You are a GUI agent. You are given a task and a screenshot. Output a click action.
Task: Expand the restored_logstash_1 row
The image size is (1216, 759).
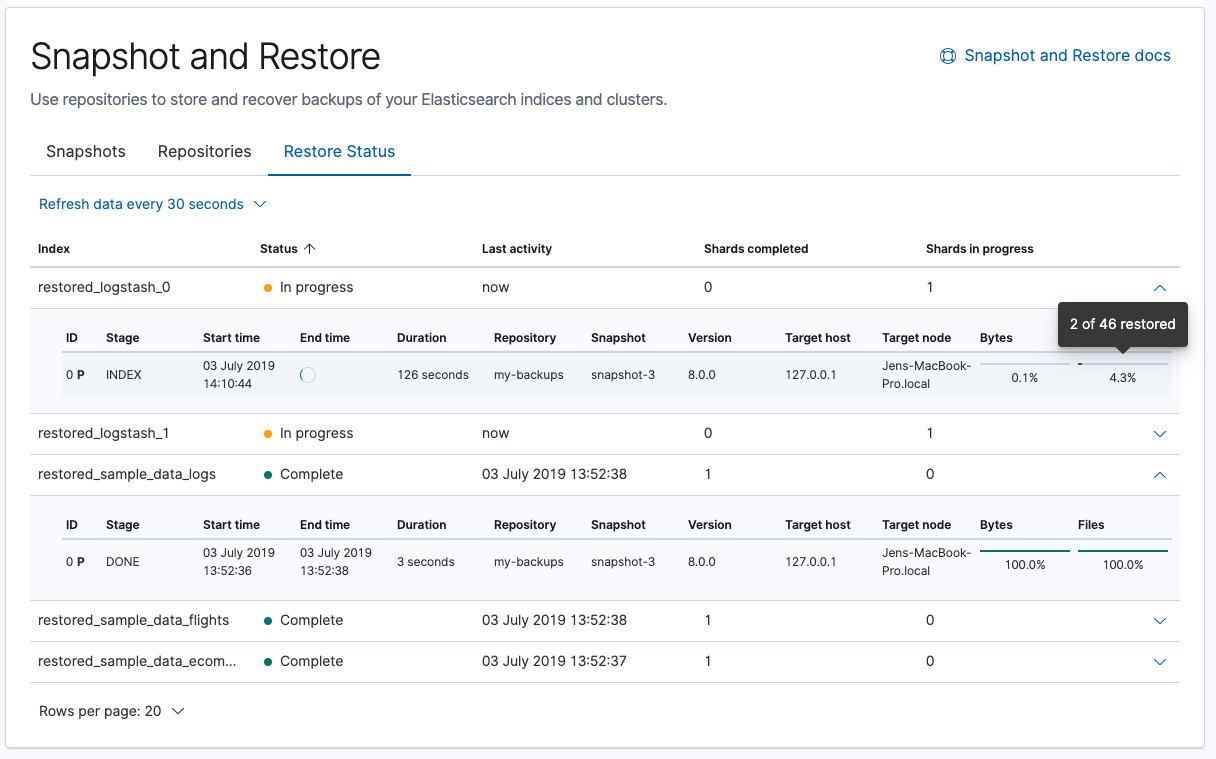(1159, 433)
